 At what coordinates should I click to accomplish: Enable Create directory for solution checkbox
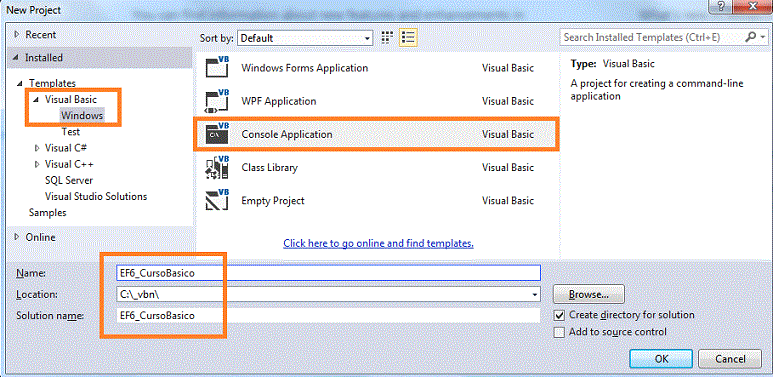[559, 315]
